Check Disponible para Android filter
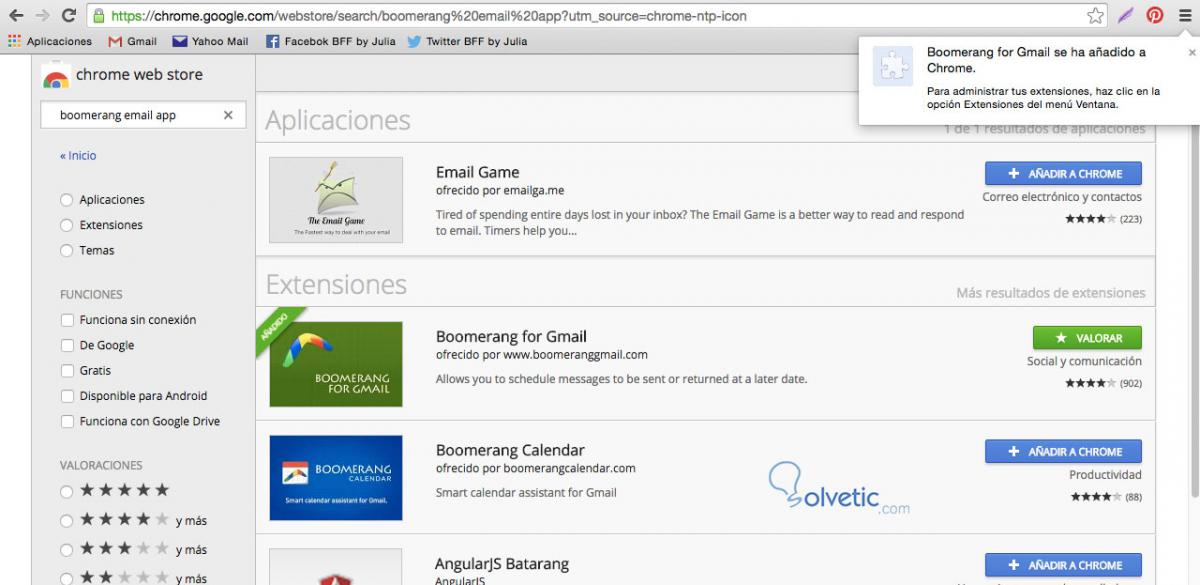The height and width of the screenshot is (585, 1200). click(67, 396)
